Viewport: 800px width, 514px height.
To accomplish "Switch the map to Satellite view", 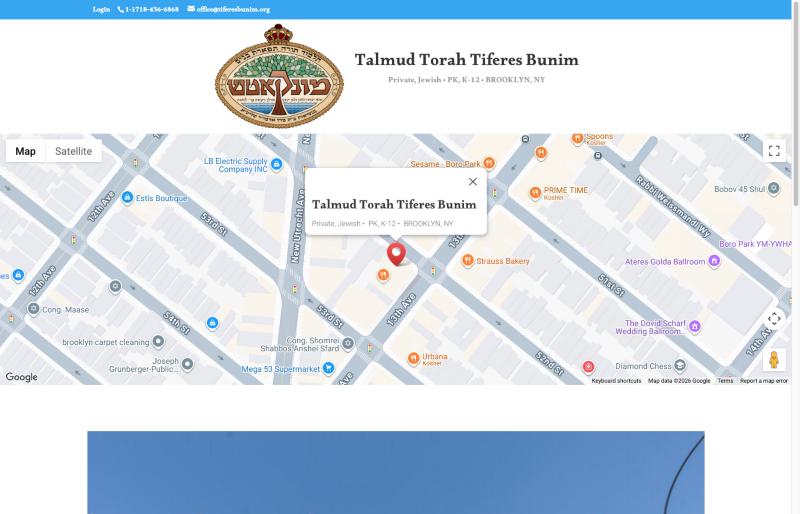I will click(x=73, y=151).
